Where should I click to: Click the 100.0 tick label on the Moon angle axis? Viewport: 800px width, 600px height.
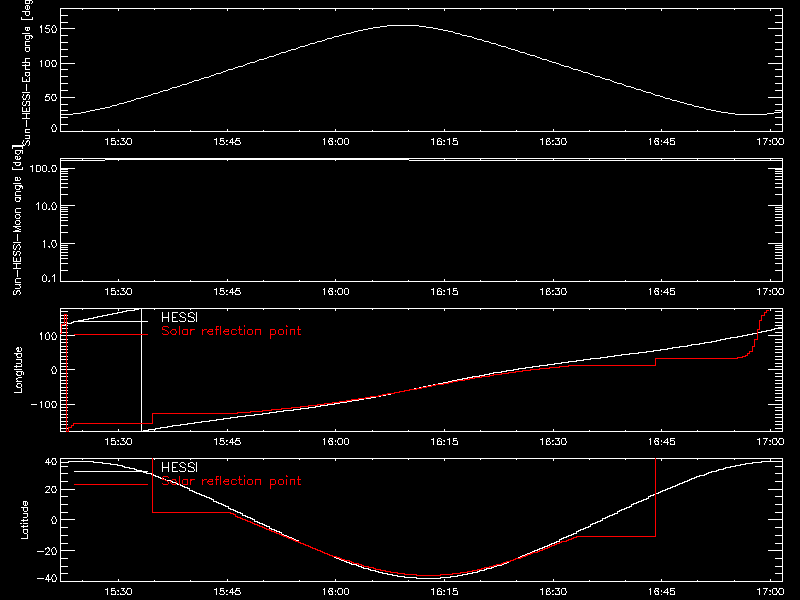[44, 169]
